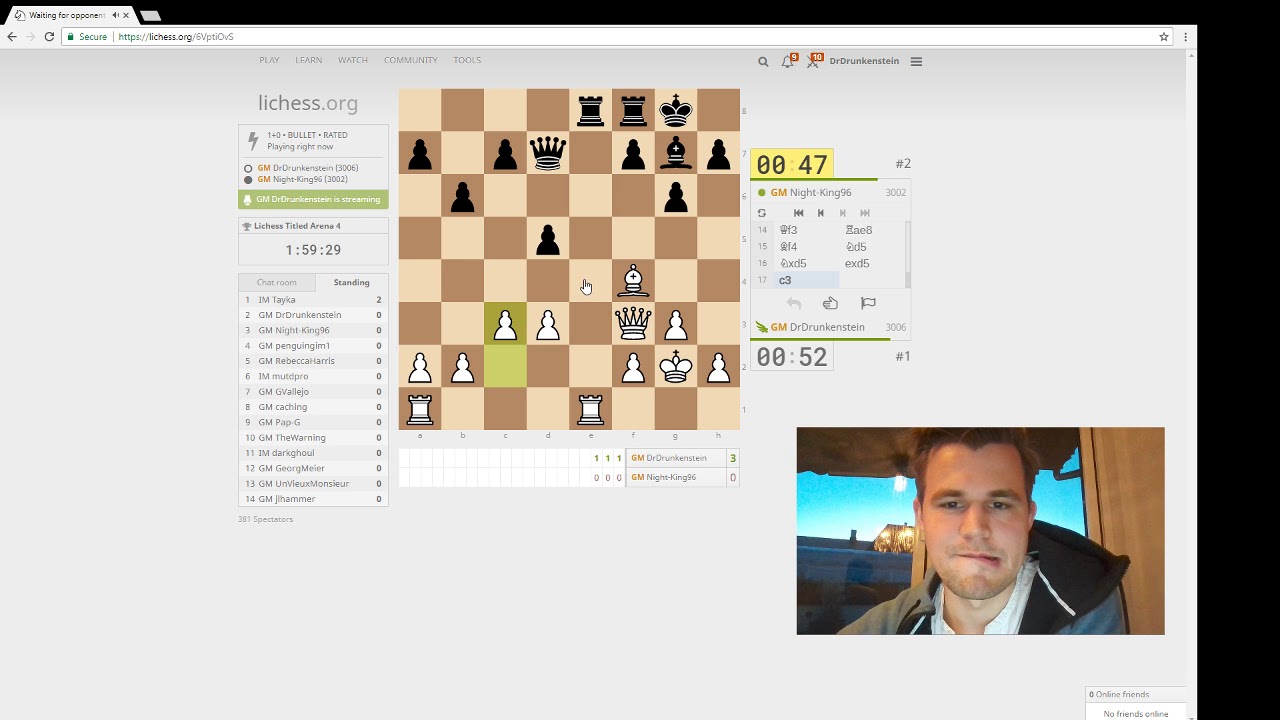
Task: Select move 17 c3 in move list
Action: [x=806, y=281]
